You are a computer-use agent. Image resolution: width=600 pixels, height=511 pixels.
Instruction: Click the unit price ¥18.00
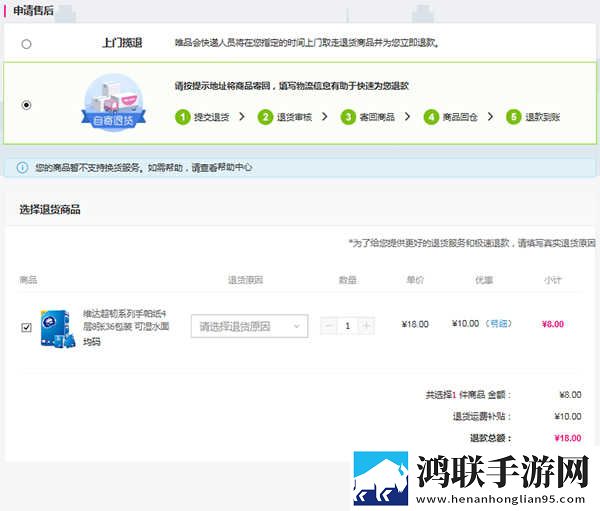[415, 325]
